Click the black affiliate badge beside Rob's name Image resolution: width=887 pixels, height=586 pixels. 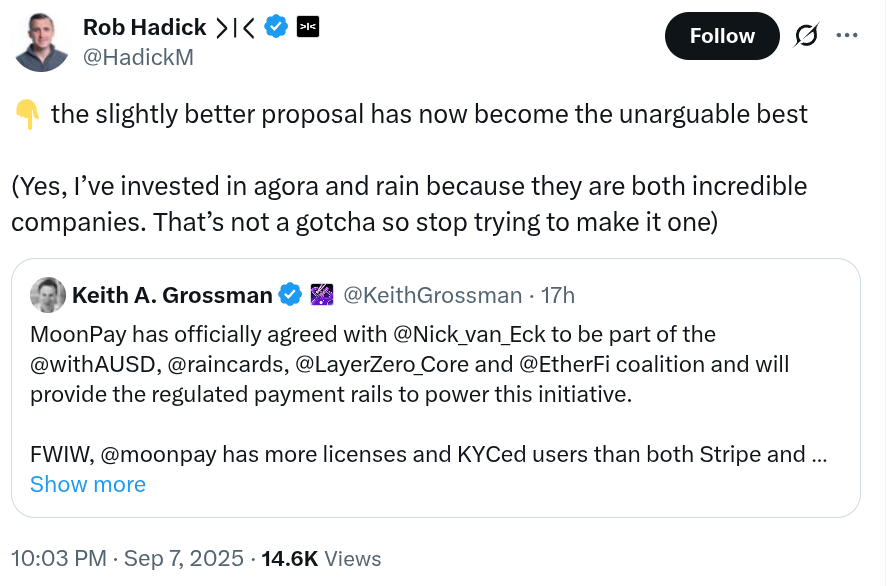308,27
